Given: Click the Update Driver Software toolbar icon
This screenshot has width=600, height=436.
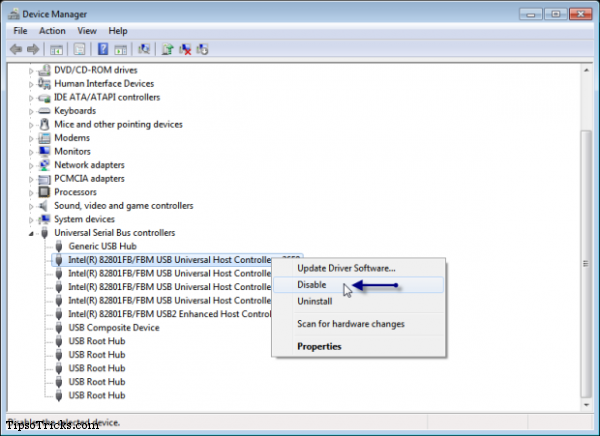Looking at the screenshot, I should [x=167, y=49].
